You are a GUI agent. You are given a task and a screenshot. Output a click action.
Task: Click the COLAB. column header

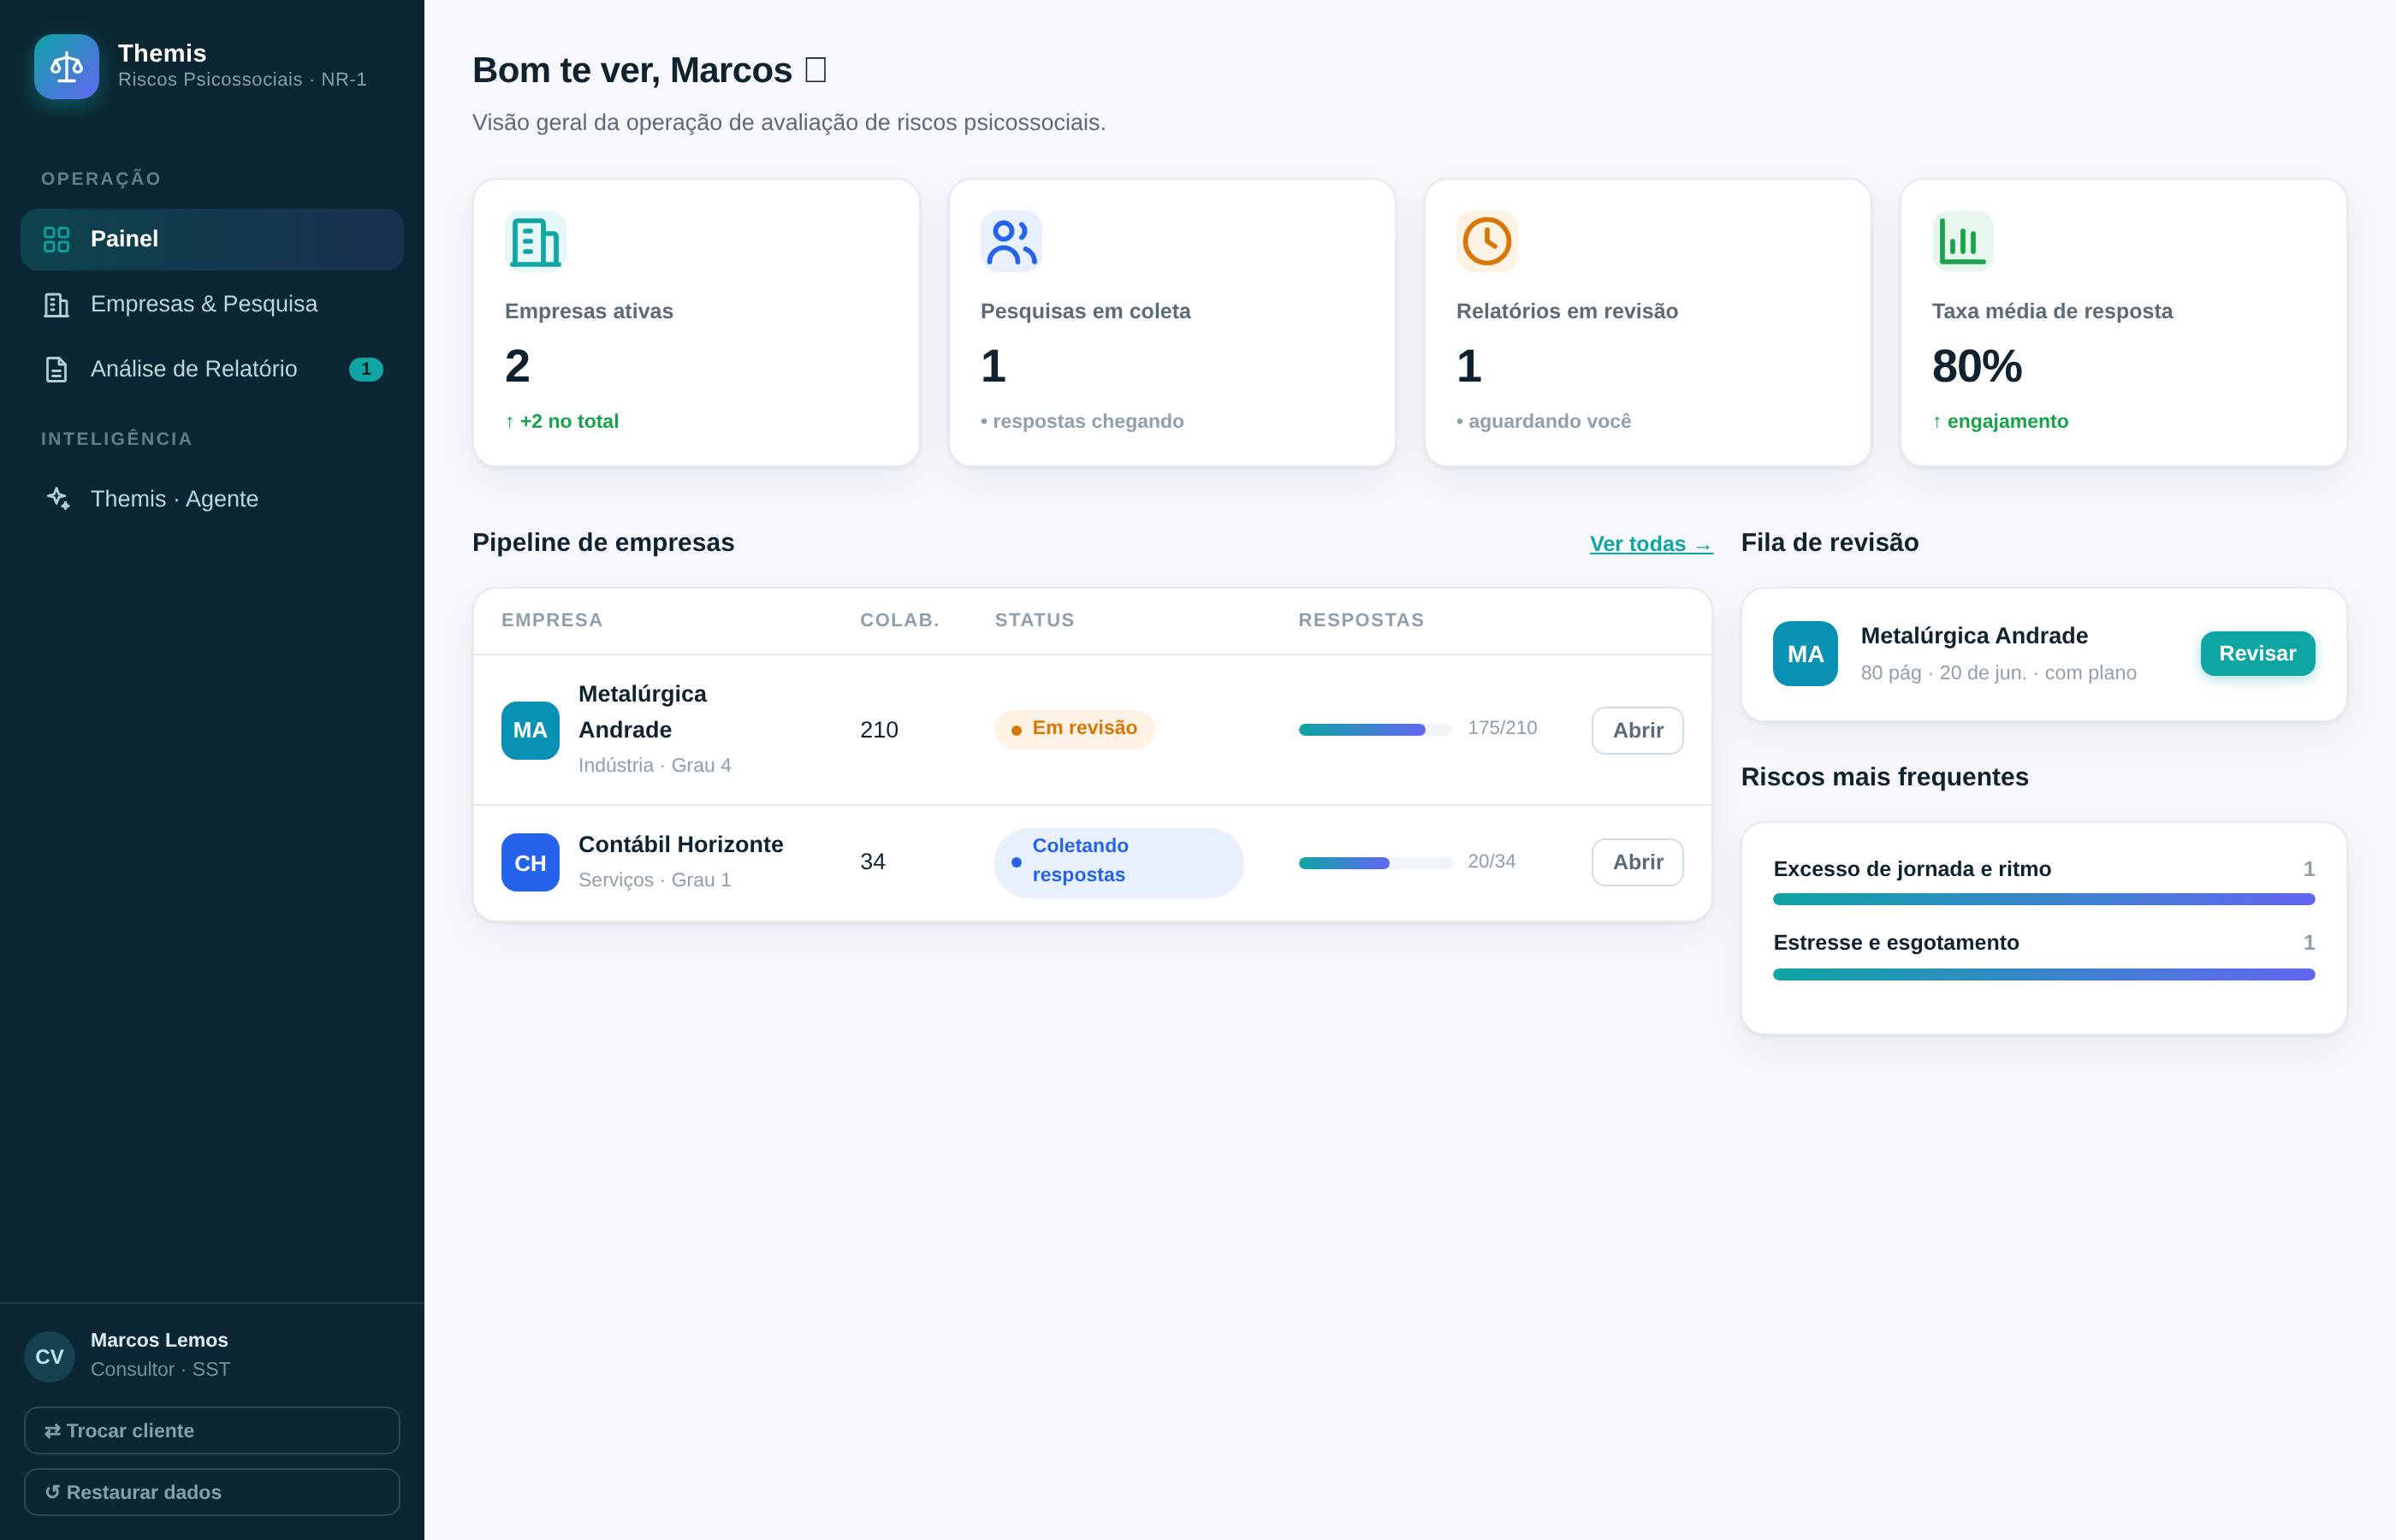tap(899, 620)
